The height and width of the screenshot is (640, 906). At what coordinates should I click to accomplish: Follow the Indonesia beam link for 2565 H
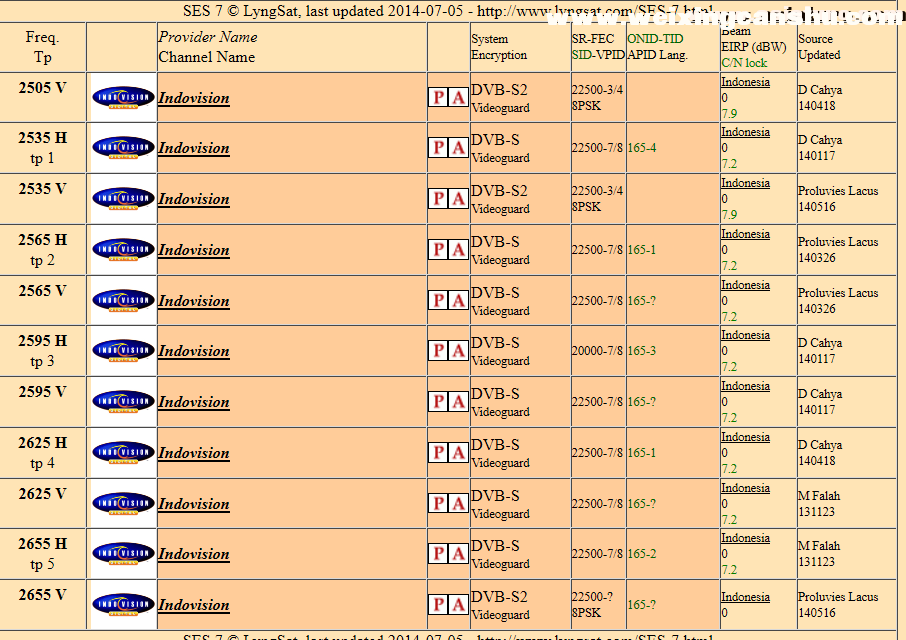745,234
